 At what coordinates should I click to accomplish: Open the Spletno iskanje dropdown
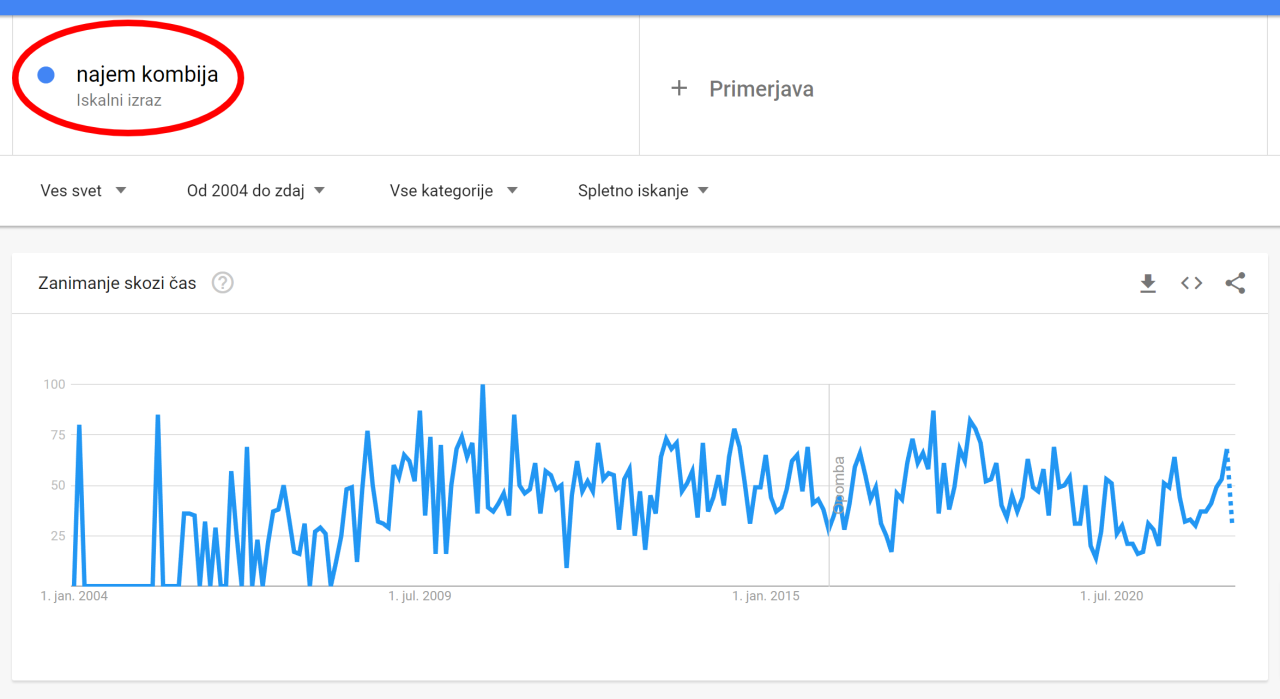(643, 191)
